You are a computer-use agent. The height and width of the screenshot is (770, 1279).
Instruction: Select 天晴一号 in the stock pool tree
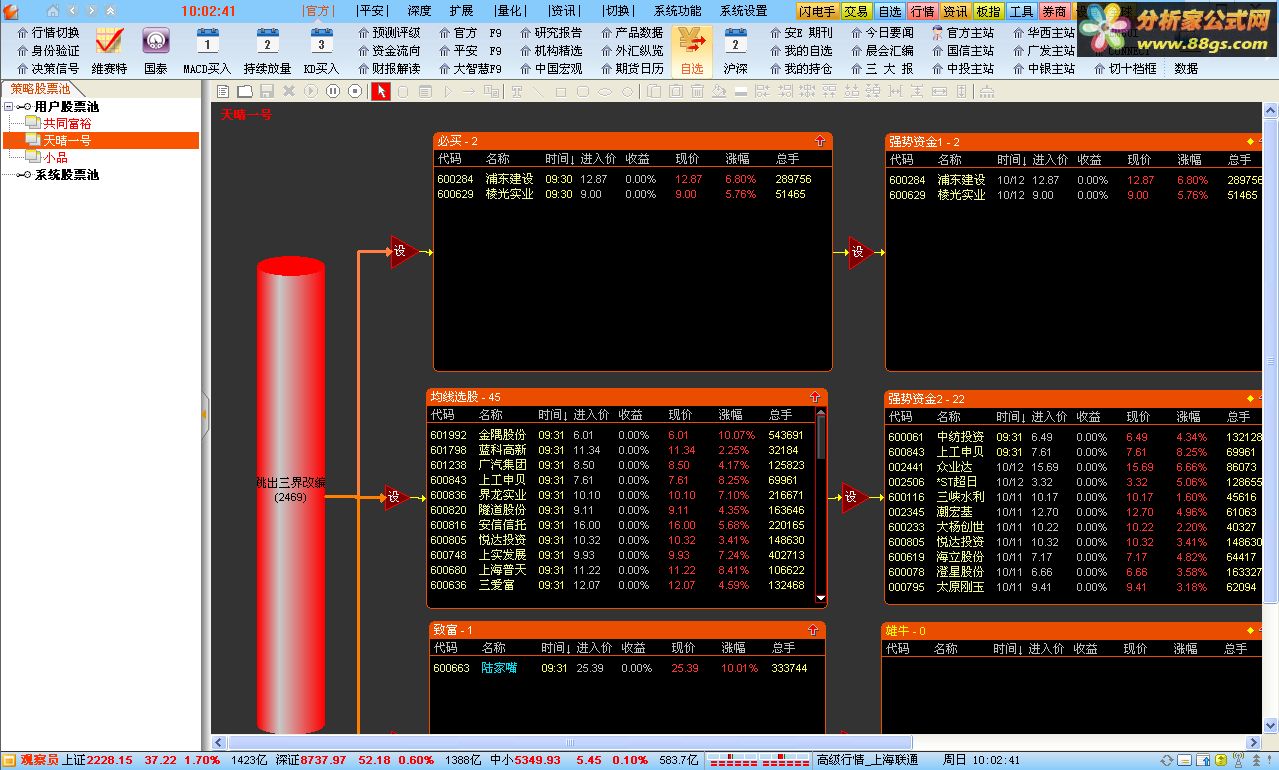pyautogui.click(x=67, y=140)
